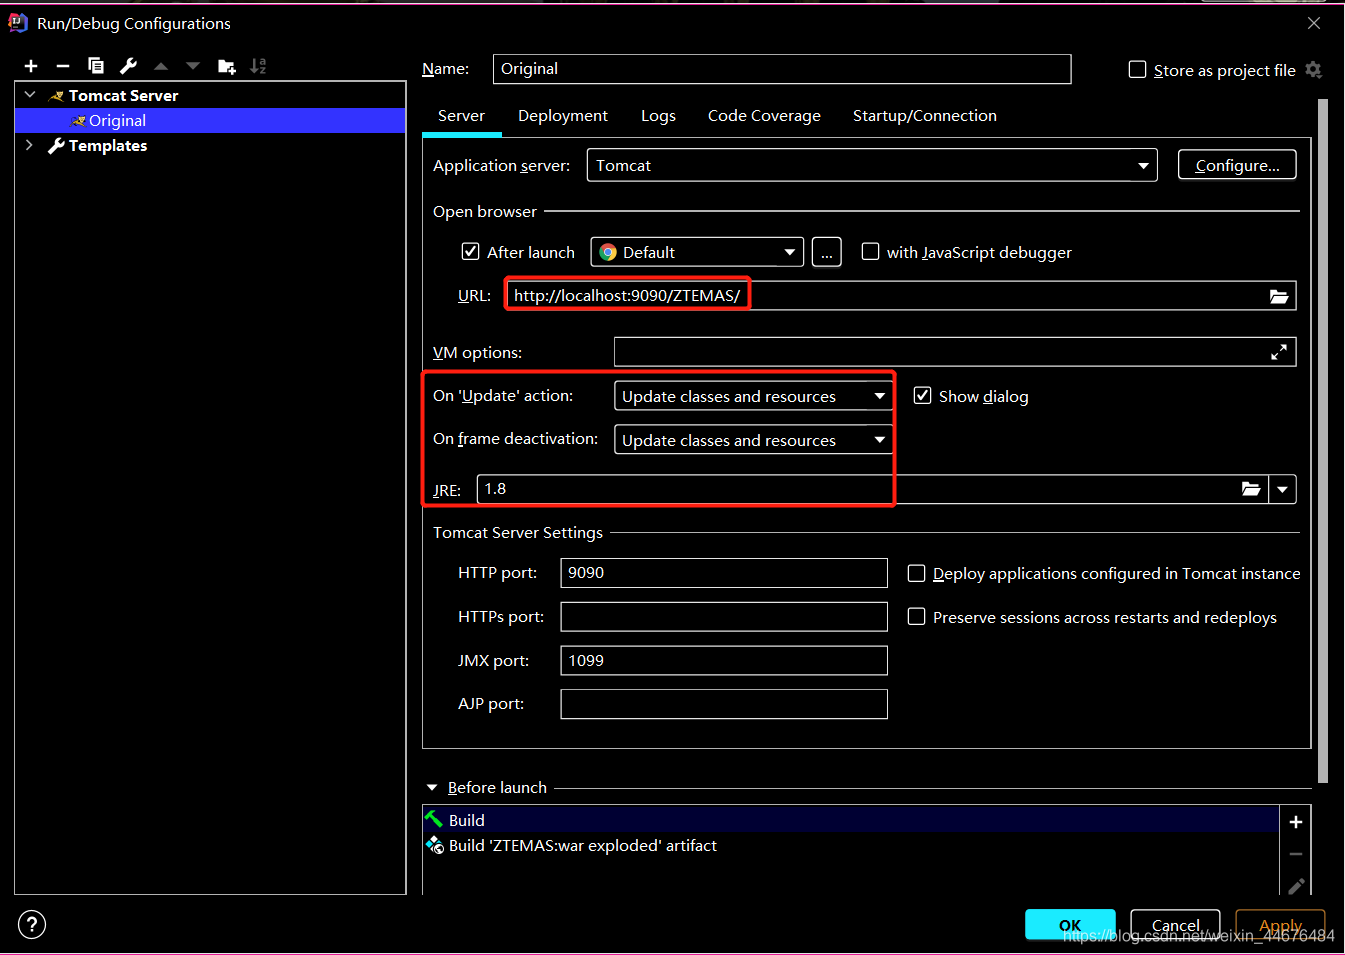Click the Configure... button

(x=1237, y=165)
